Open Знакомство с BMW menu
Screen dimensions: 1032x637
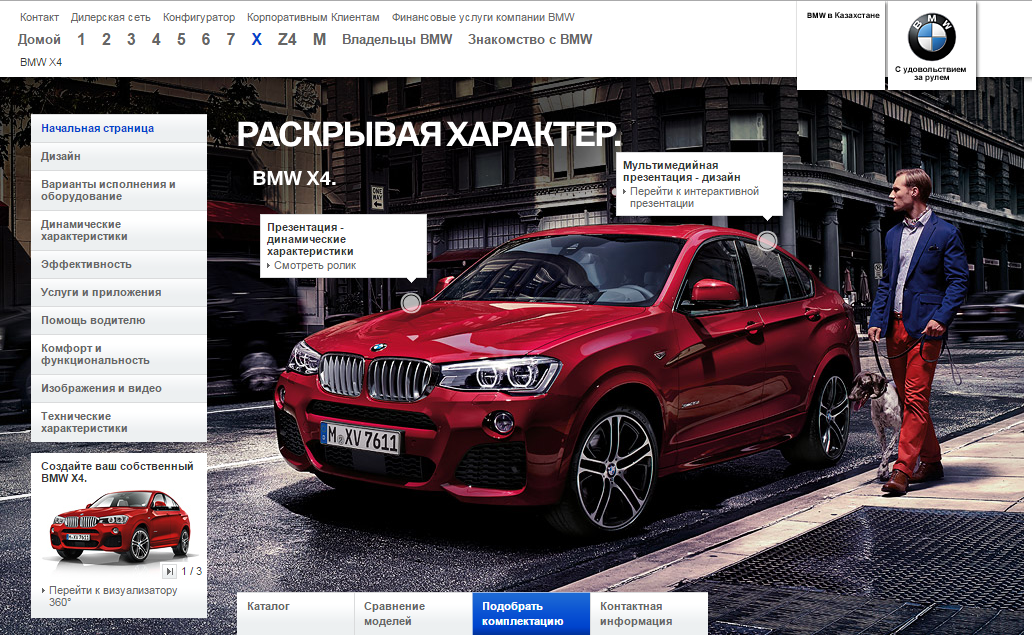(x=530, y=39)
